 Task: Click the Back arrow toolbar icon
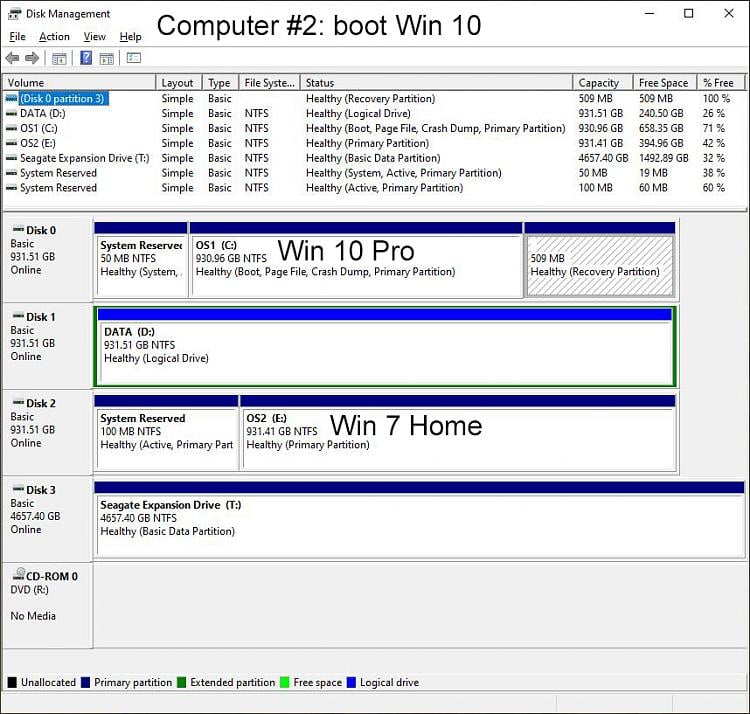(12, 58)
